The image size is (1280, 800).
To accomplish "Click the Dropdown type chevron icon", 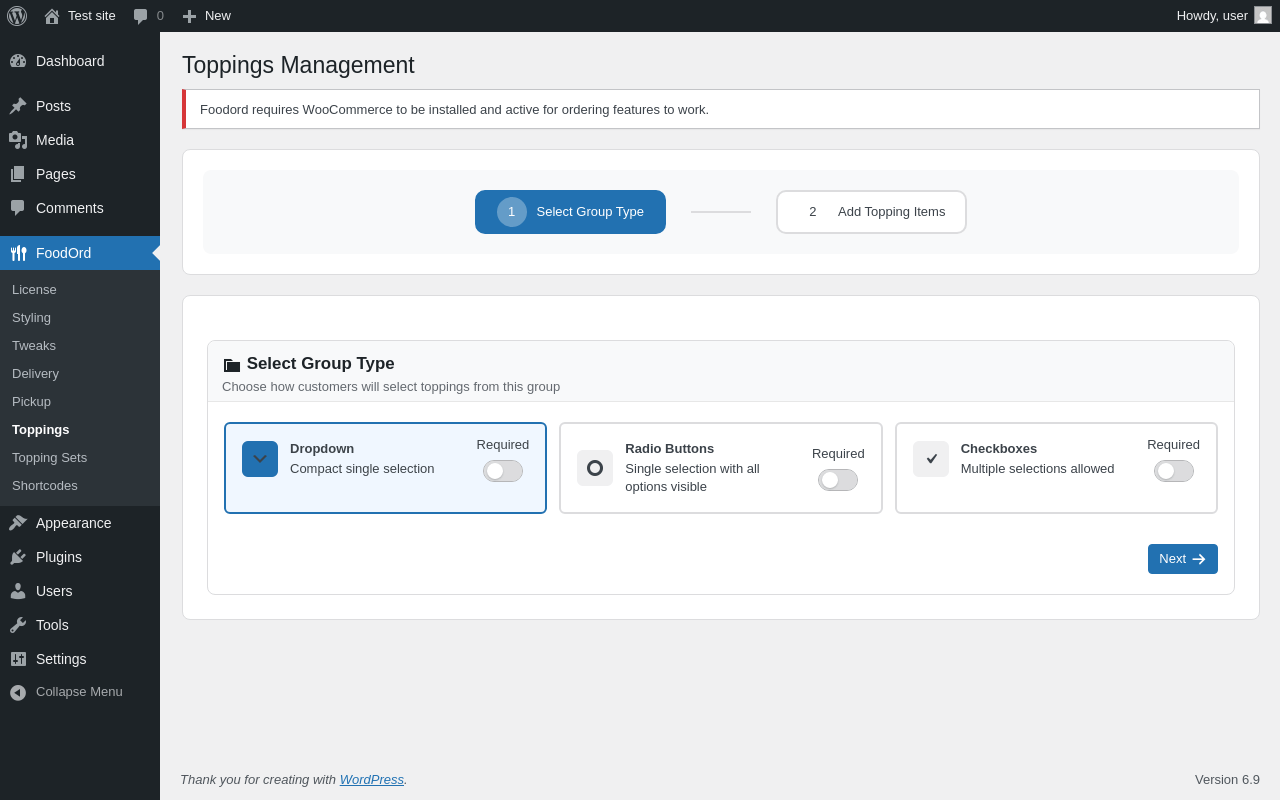I will 260,459.
